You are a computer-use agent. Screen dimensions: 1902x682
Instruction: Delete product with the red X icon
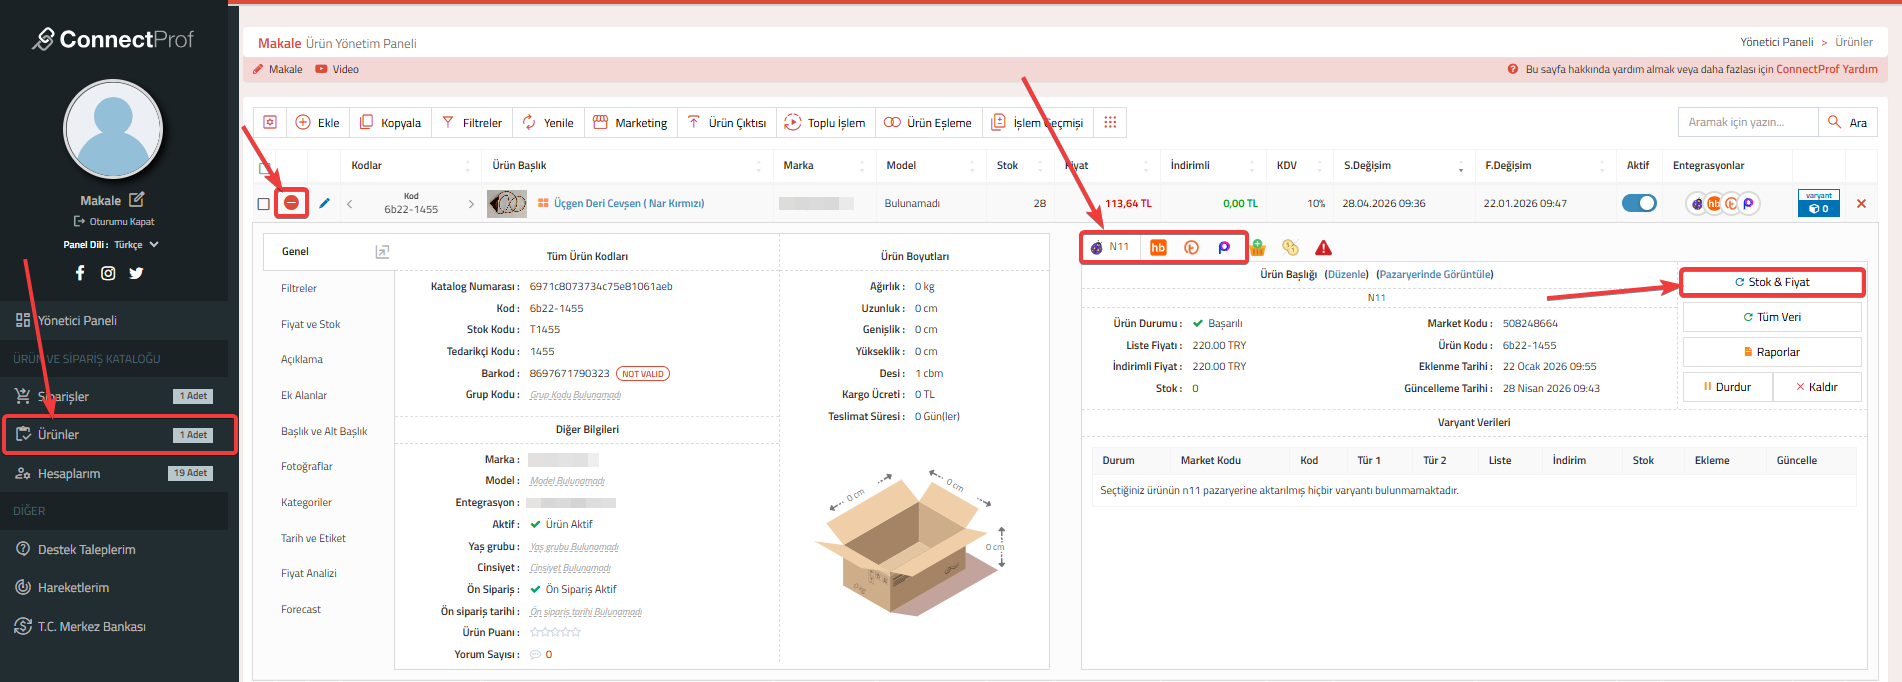(x=1861, y=203)
